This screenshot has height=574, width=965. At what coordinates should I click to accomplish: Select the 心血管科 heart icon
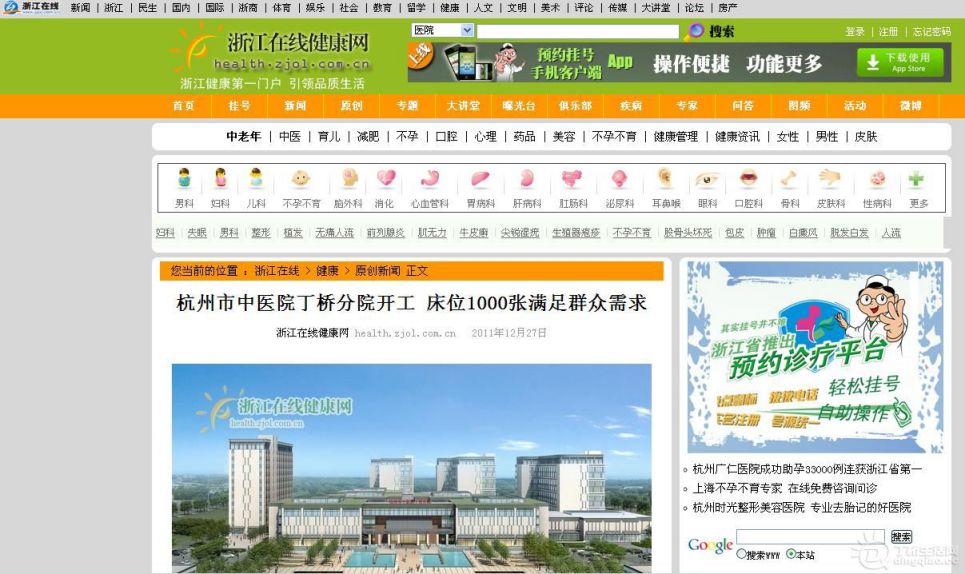pyautogui.click(x=430, y=180)
